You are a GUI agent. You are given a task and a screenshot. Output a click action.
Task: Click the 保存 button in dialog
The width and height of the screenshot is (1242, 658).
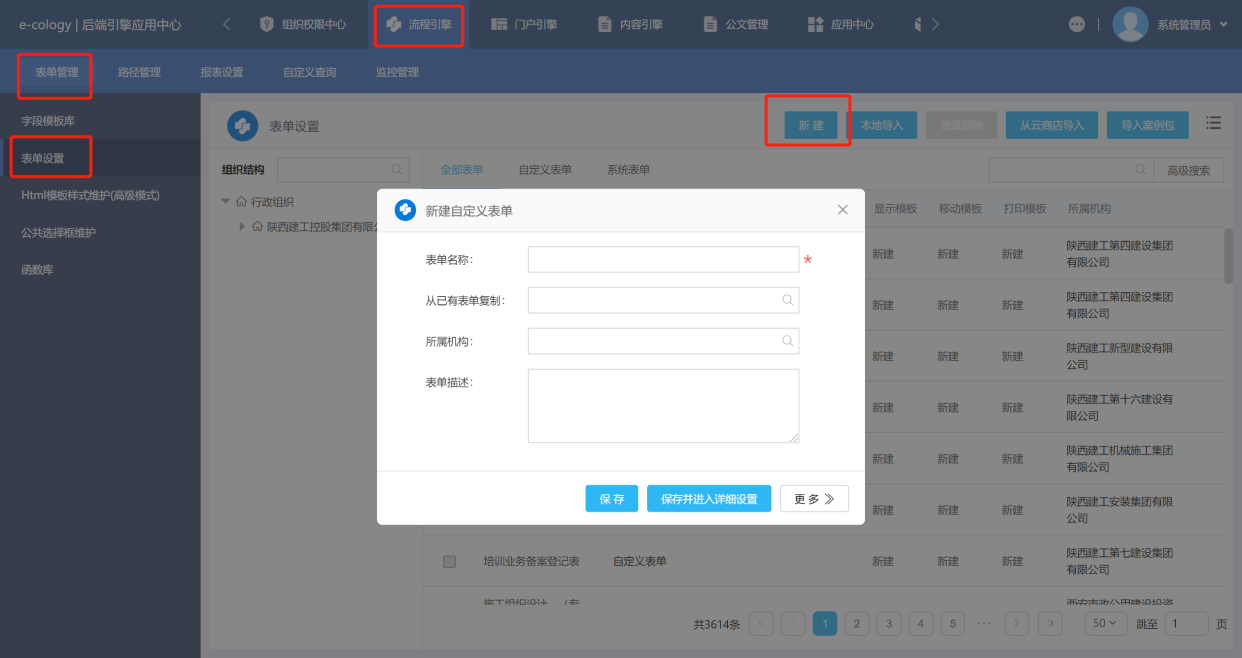[x=611, y=499]
